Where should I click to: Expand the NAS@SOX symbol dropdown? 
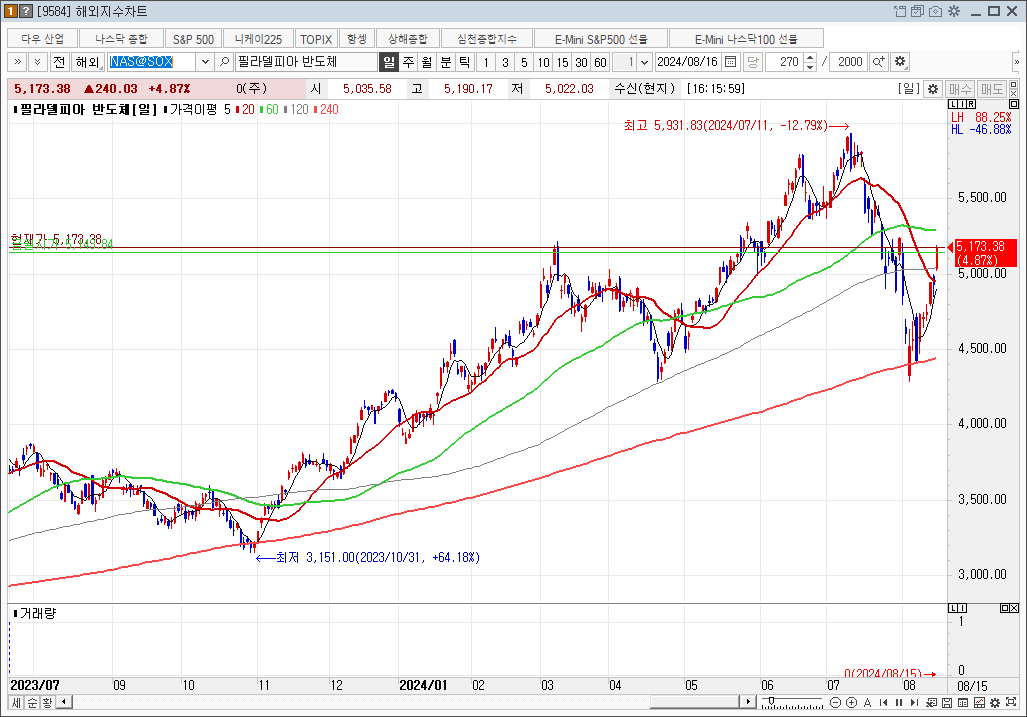[x=205, y=62]
